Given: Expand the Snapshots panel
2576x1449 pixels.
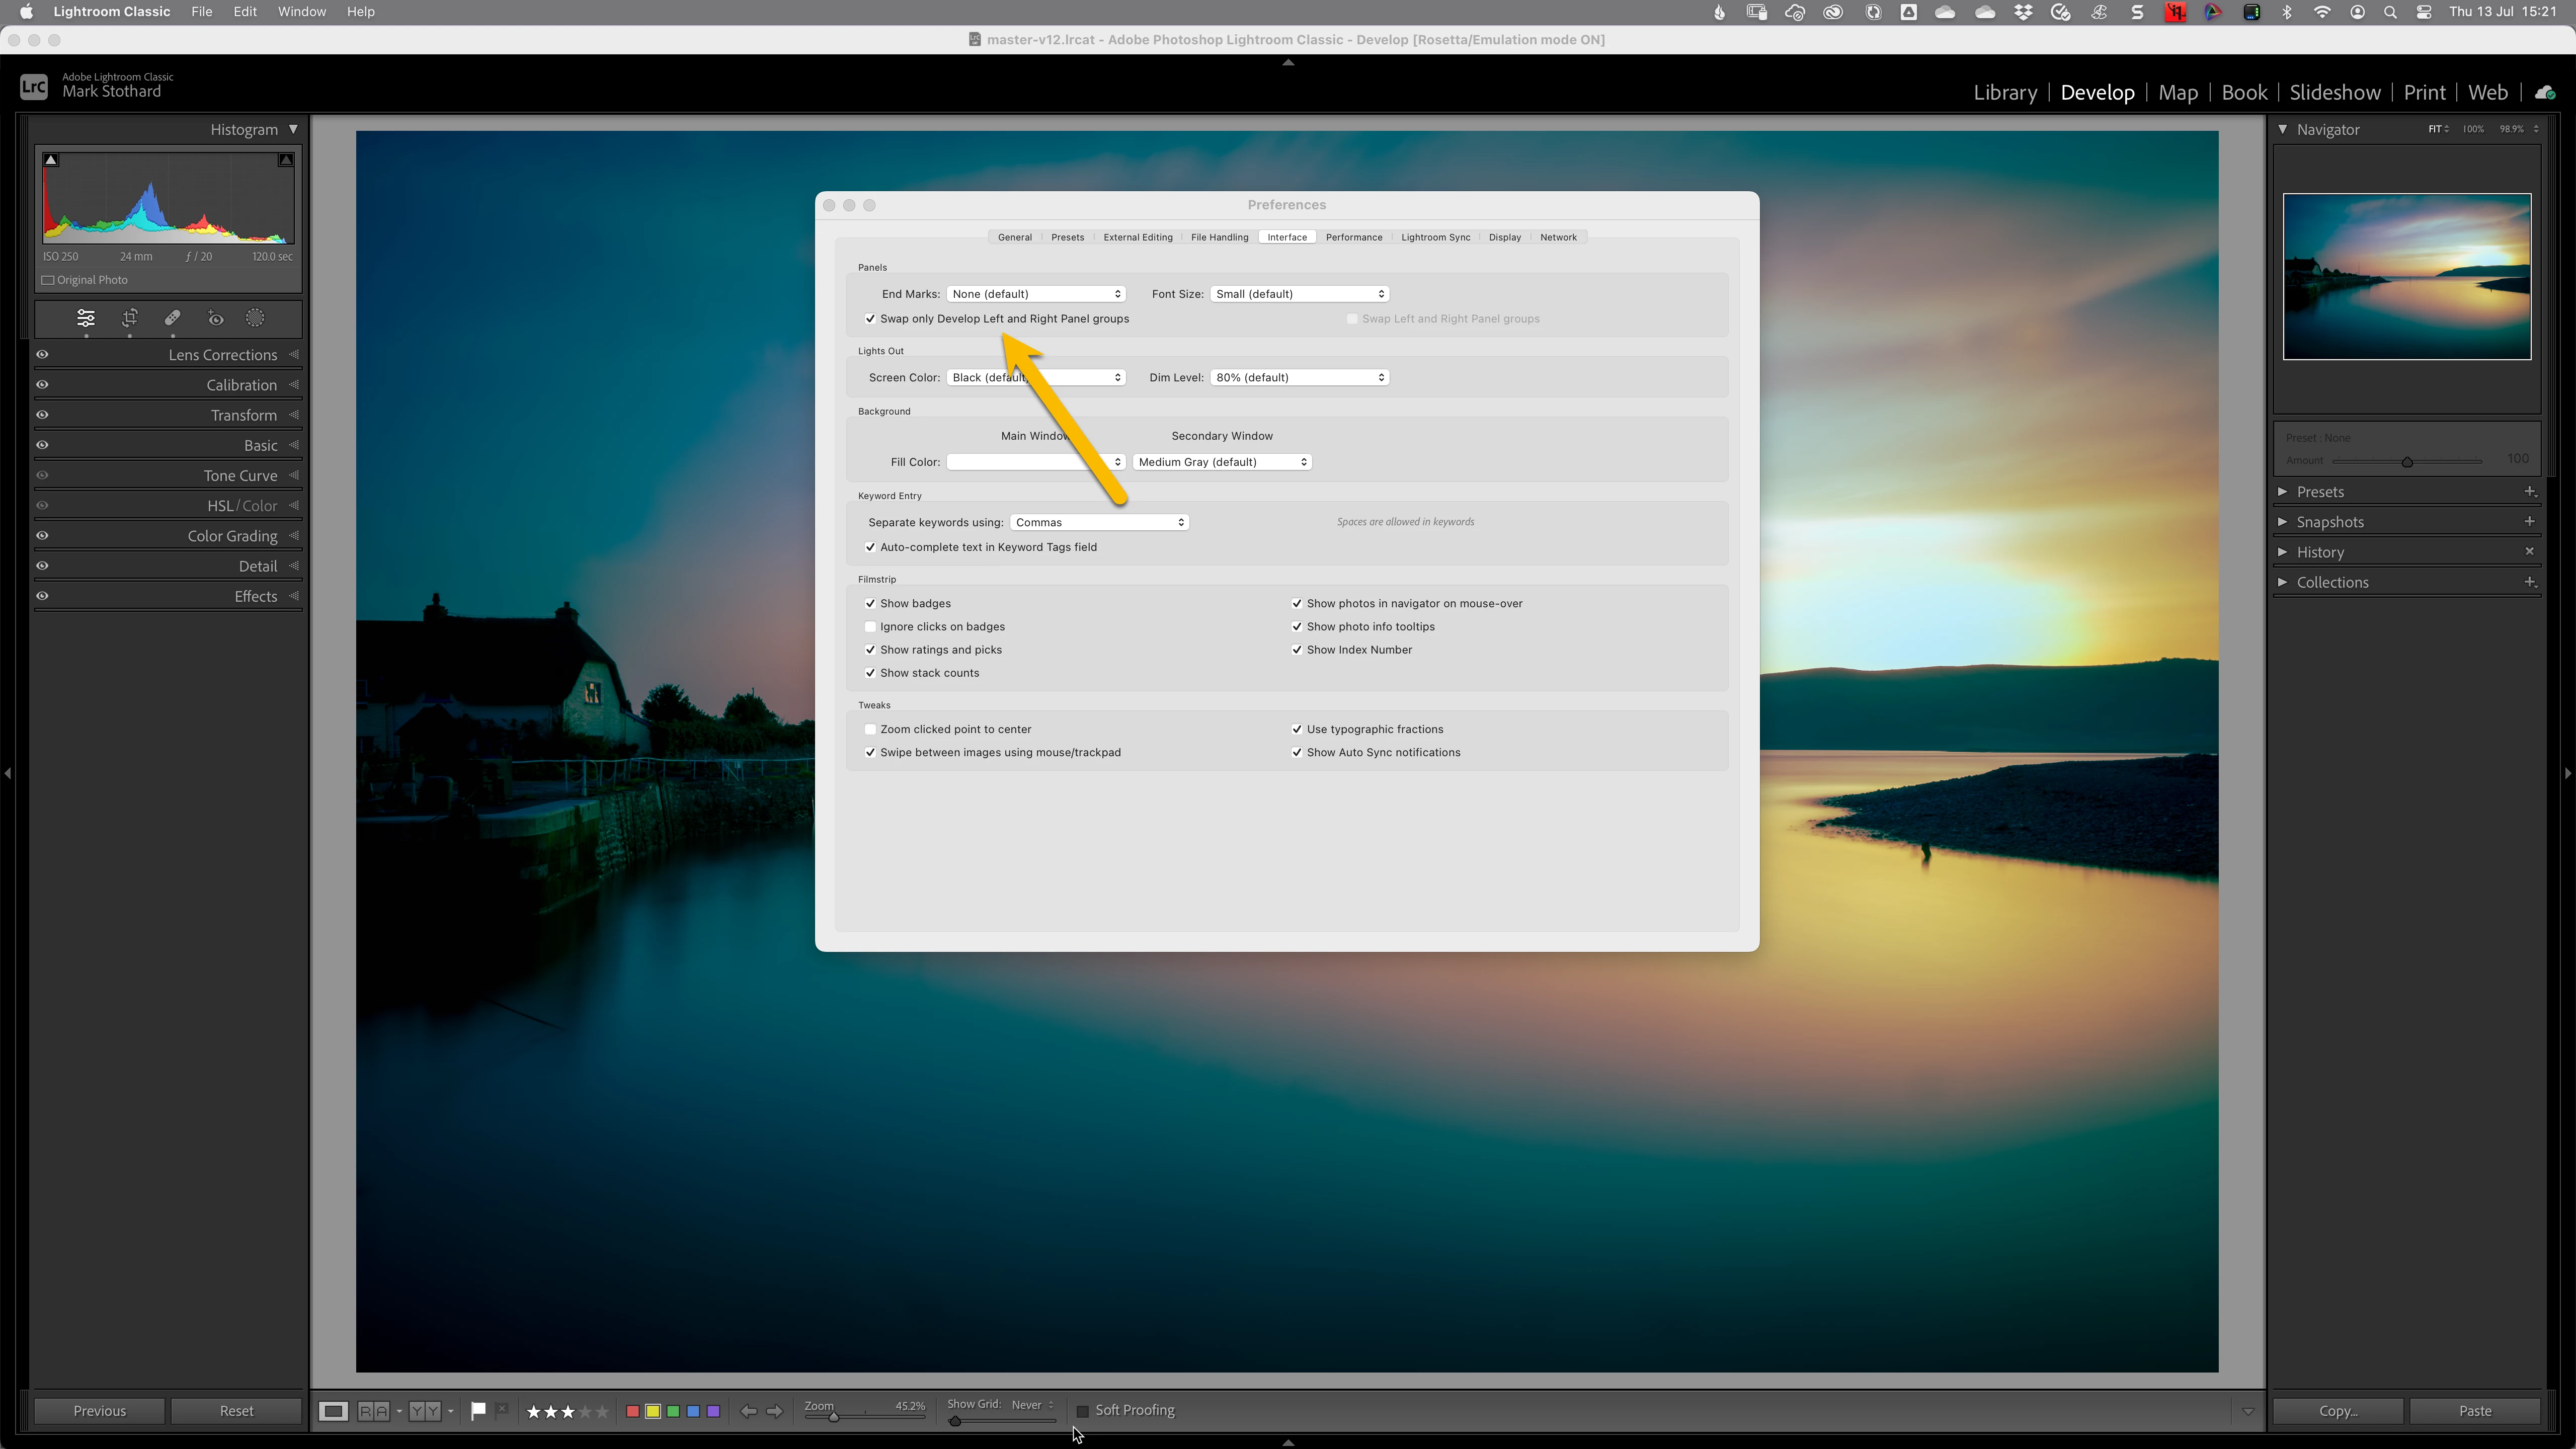Looking at the screenshot, I should (x=2283, y=522).
